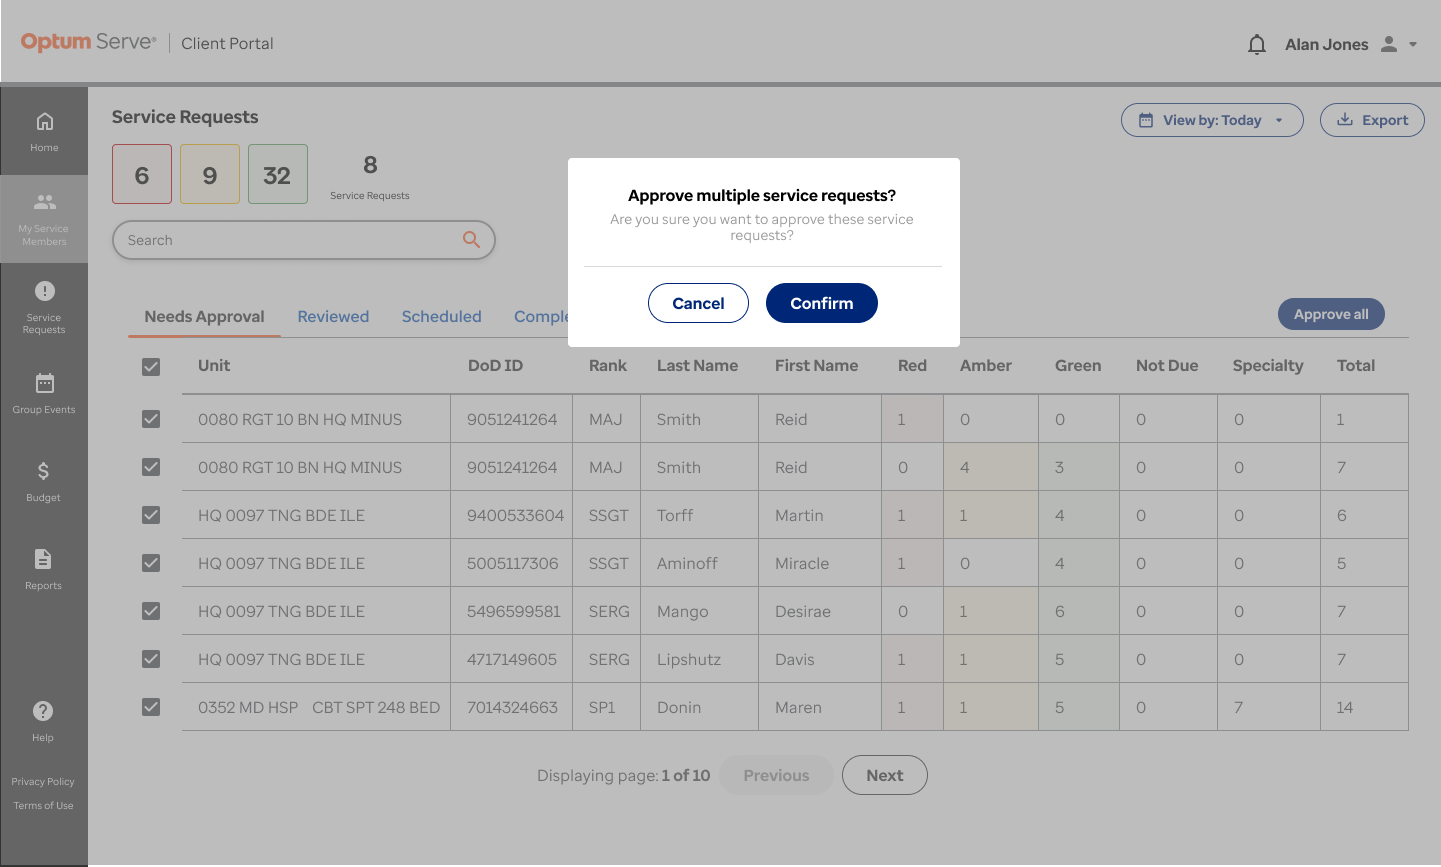Uncheck the Torff Martin row checkbox
Screen dimensions: 1441x867
[x=151, y=515]
